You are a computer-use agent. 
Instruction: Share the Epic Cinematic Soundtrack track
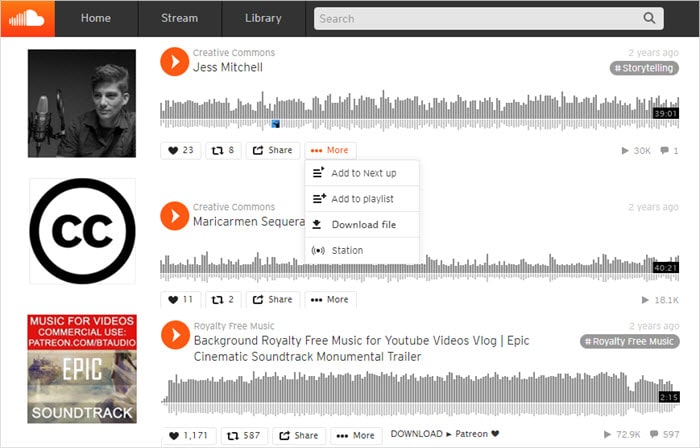coord(299,436)
